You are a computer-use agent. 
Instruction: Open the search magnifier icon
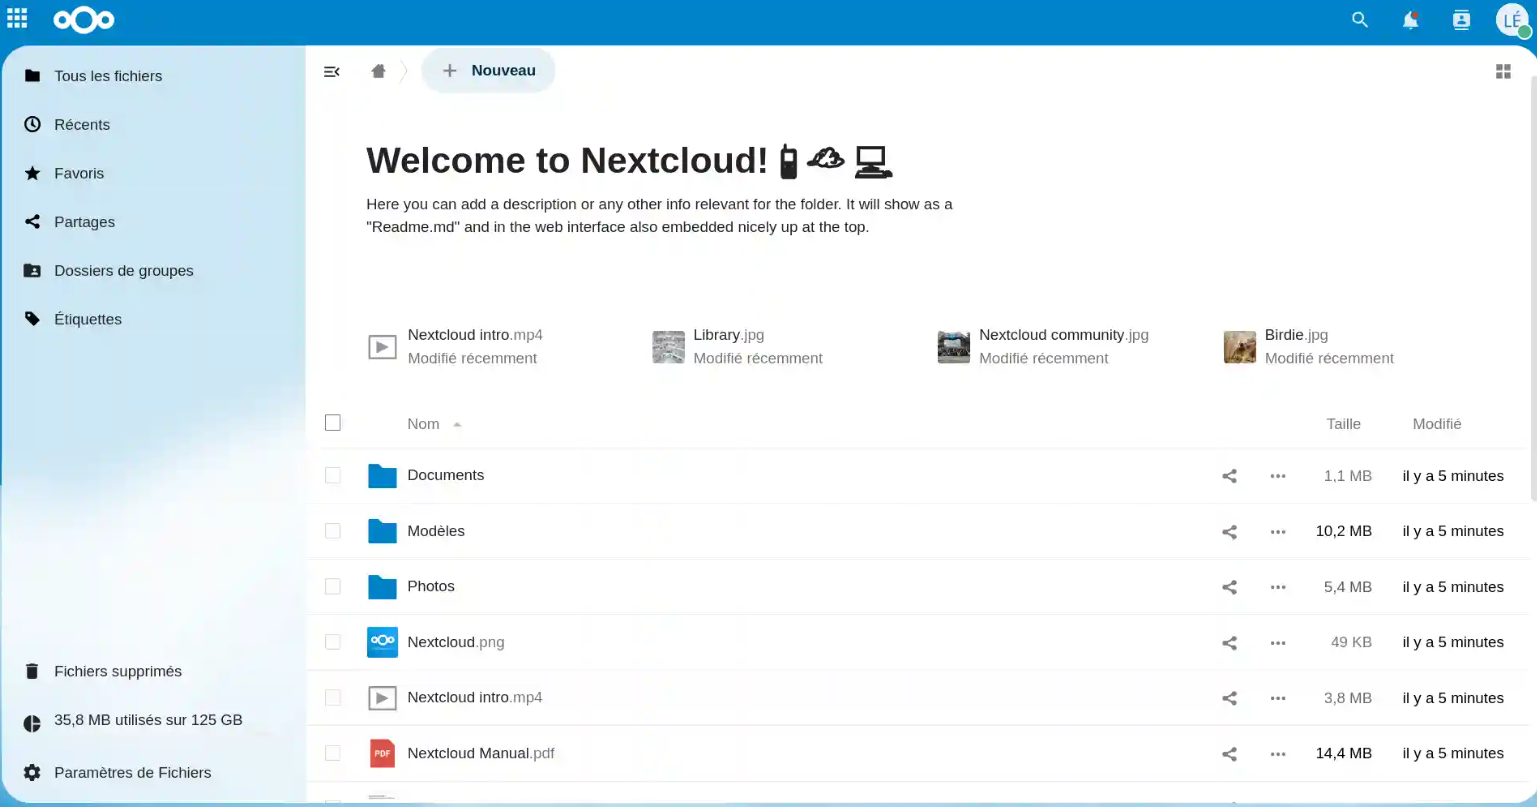[x=1359, y=19]
